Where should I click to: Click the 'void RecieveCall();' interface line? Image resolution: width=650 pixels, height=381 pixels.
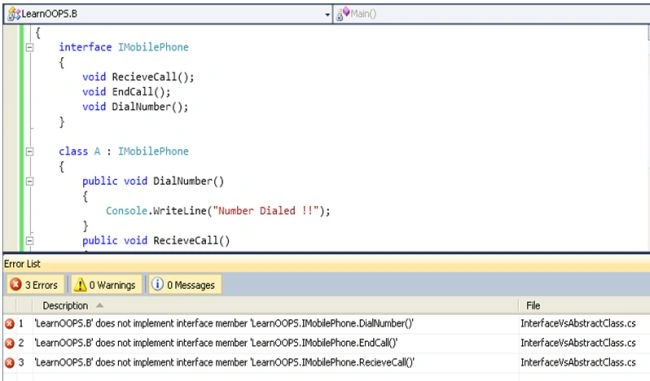click(138, 77)
